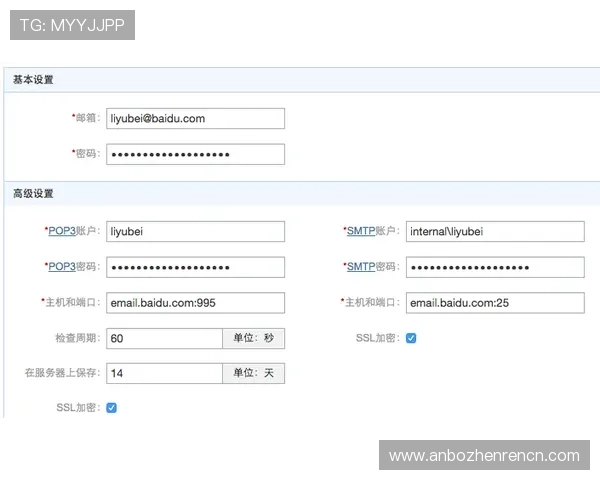Click the 检查周期 field showing 60
600x480 pixels.
(x=164, y=338)
